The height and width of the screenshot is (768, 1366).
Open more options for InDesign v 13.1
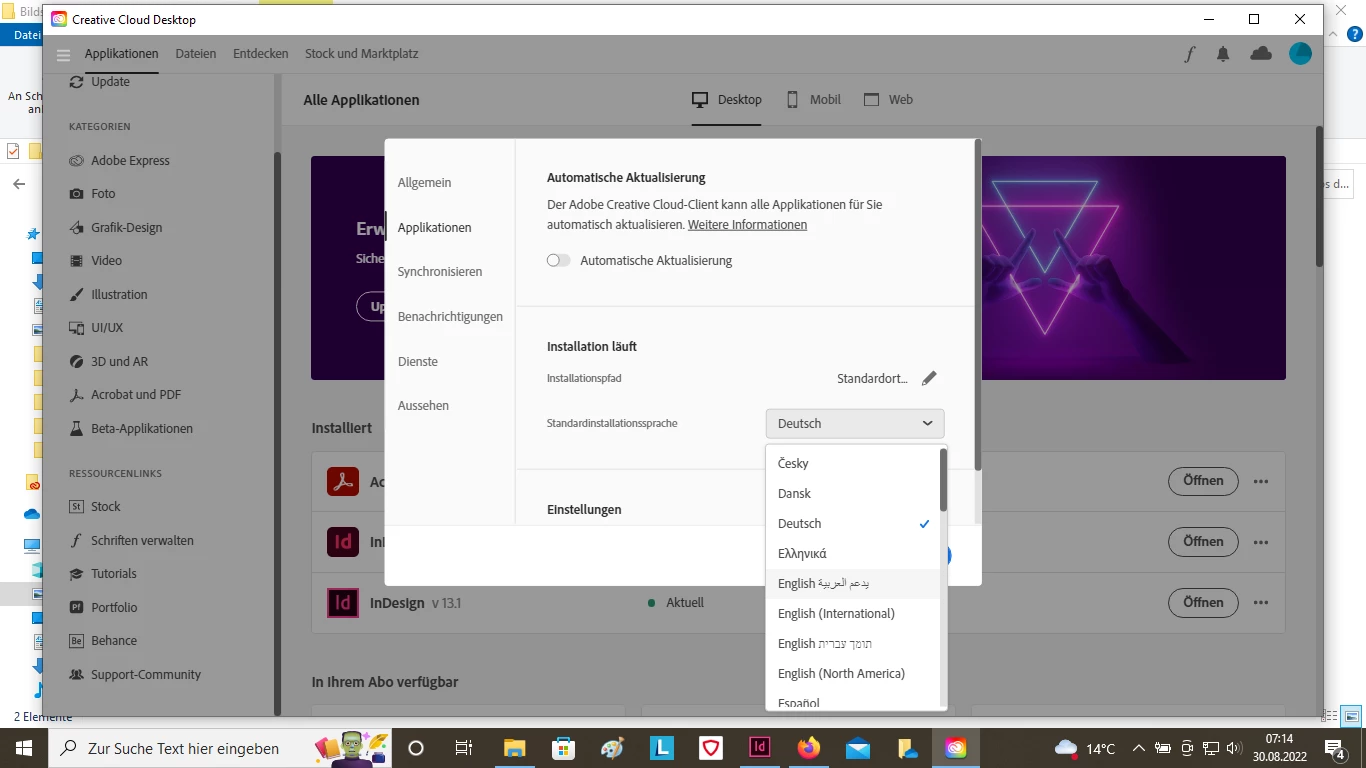pos(1261,603)
